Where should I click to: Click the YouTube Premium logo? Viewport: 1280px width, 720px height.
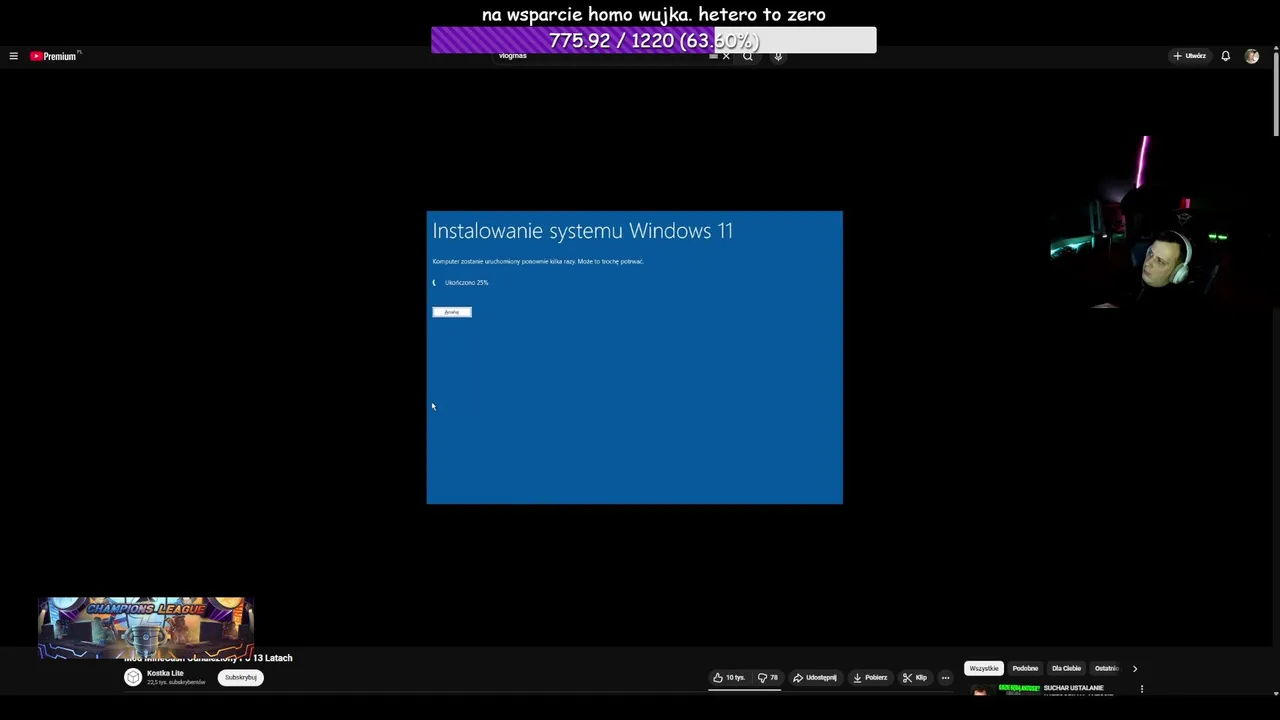(55, 56)
